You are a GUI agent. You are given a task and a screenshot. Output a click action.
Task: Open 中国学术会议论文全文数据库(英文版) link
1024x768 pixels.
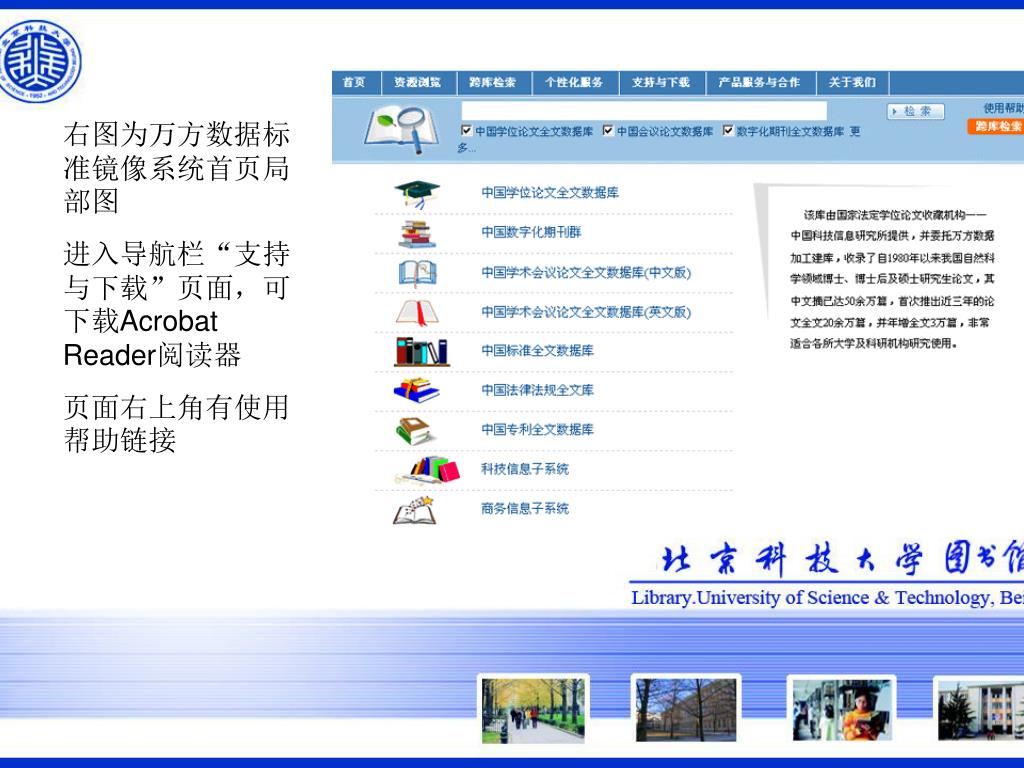coord(586,312)
